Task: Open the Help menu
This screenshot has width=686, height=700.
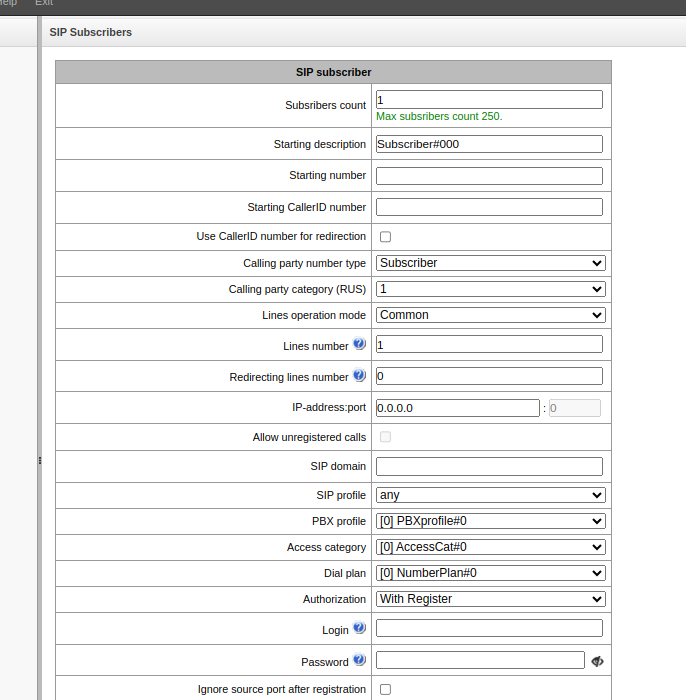Action: (8, 3)
